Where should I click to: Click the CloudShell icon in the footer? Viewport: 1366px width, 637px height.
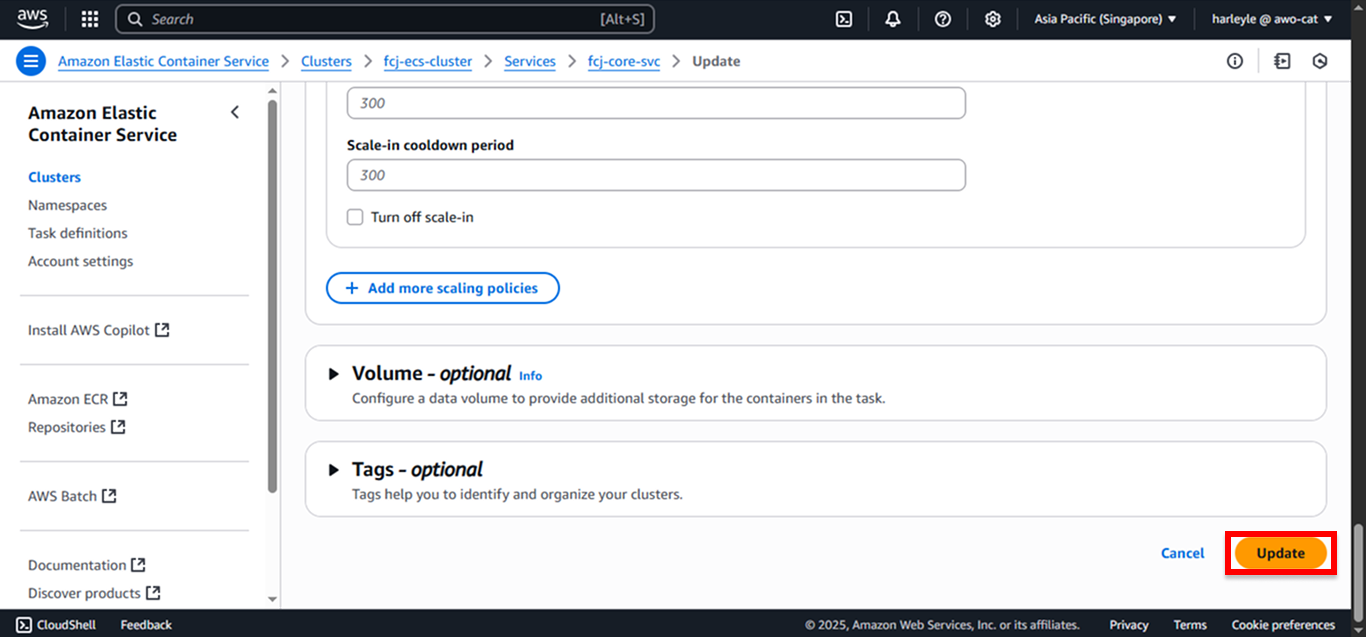click(x=24, y=625)
